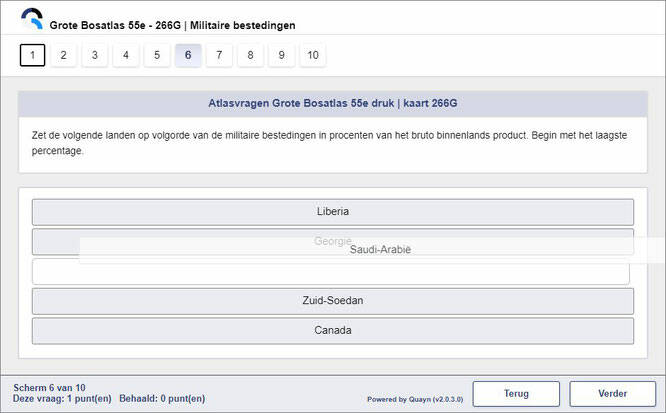Screen dimensions: 666x413
Task: Click the Grote Bosatlas 55e title text
Action: click(172, 25)
